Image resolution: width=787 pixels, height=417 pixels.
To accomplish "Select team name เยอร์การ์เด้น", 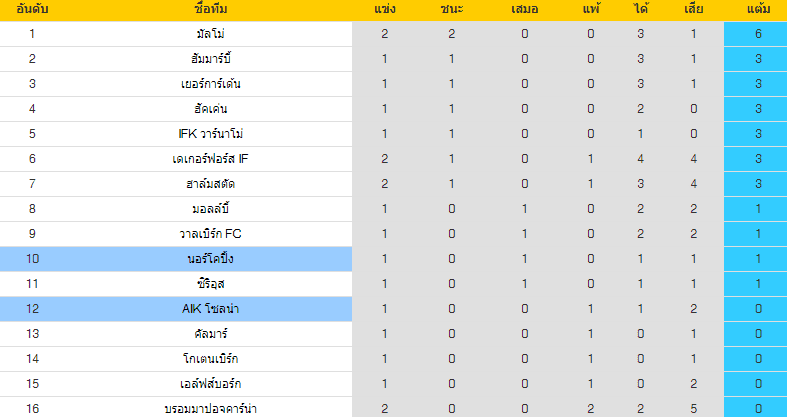I will point(211,84).
